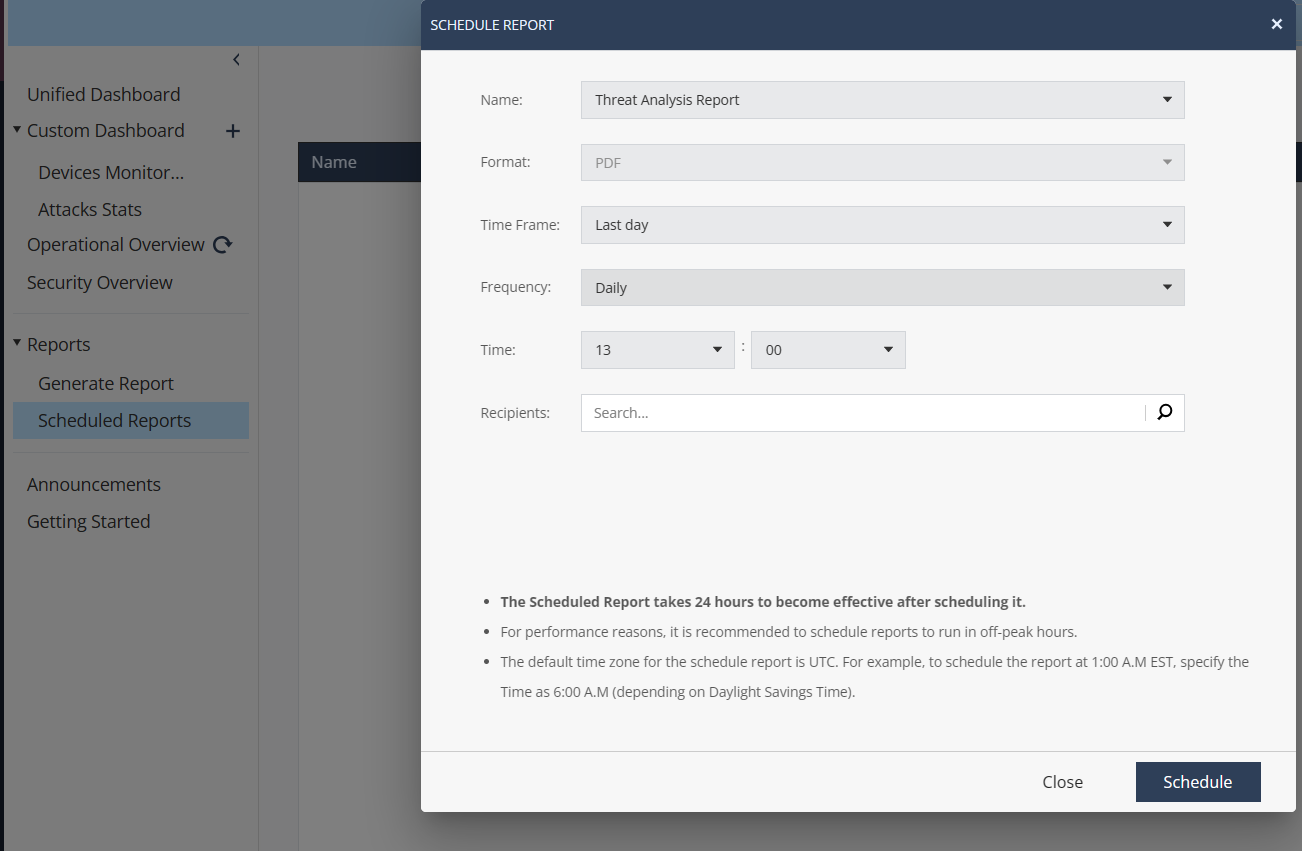Click the magnifier icon in Recipients field
Image resolution: width=1302 pixels, height=851 pixels.
tap(1165, 412)
